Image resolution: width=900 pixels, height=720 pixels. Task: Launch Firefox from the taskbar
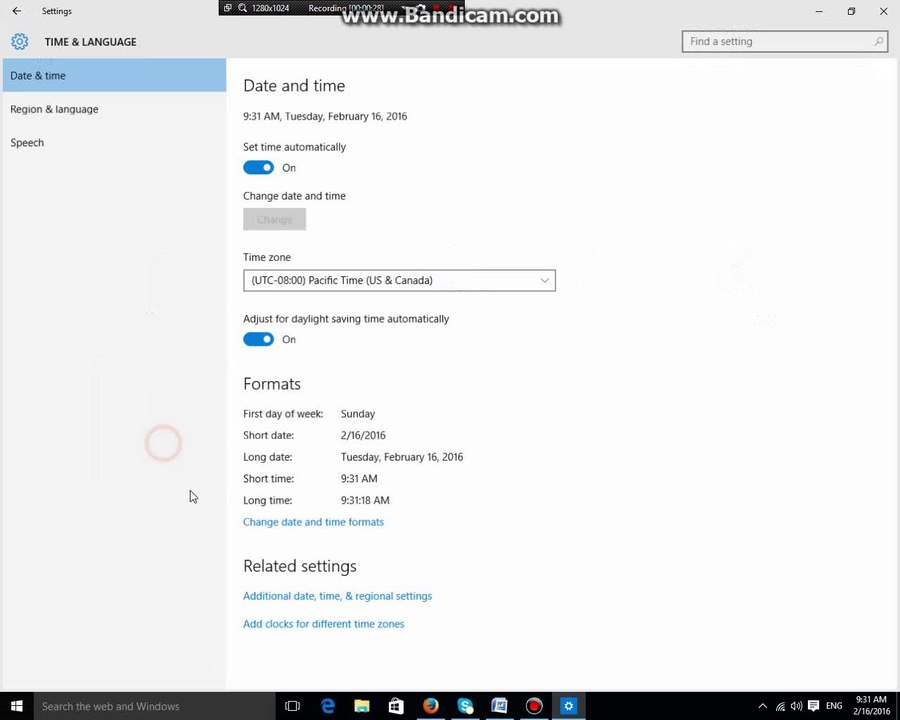coord(430,706)
